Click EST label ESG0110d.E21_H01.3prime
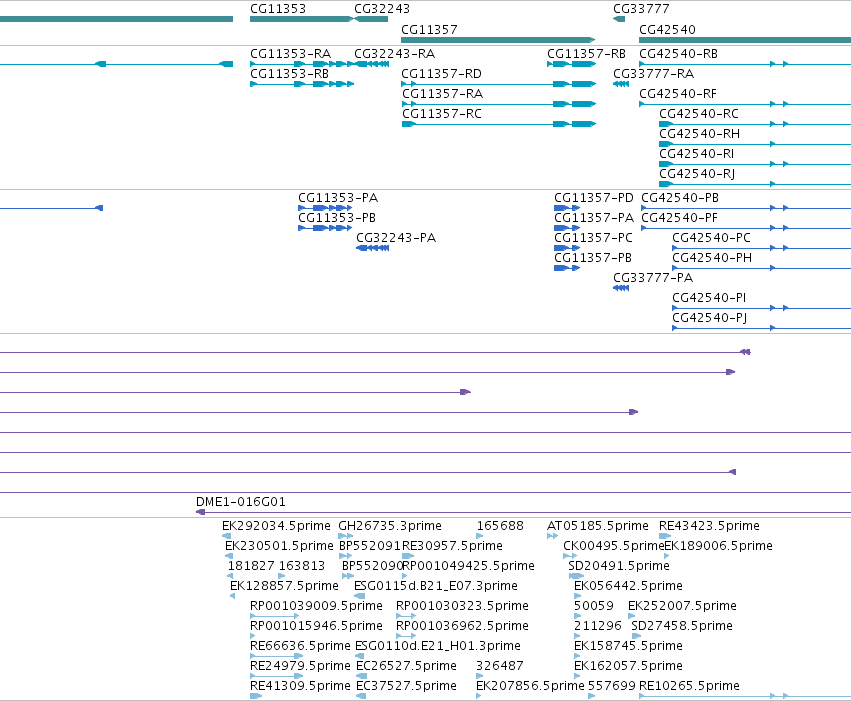851x701 pixels. [x=438, y=647]
